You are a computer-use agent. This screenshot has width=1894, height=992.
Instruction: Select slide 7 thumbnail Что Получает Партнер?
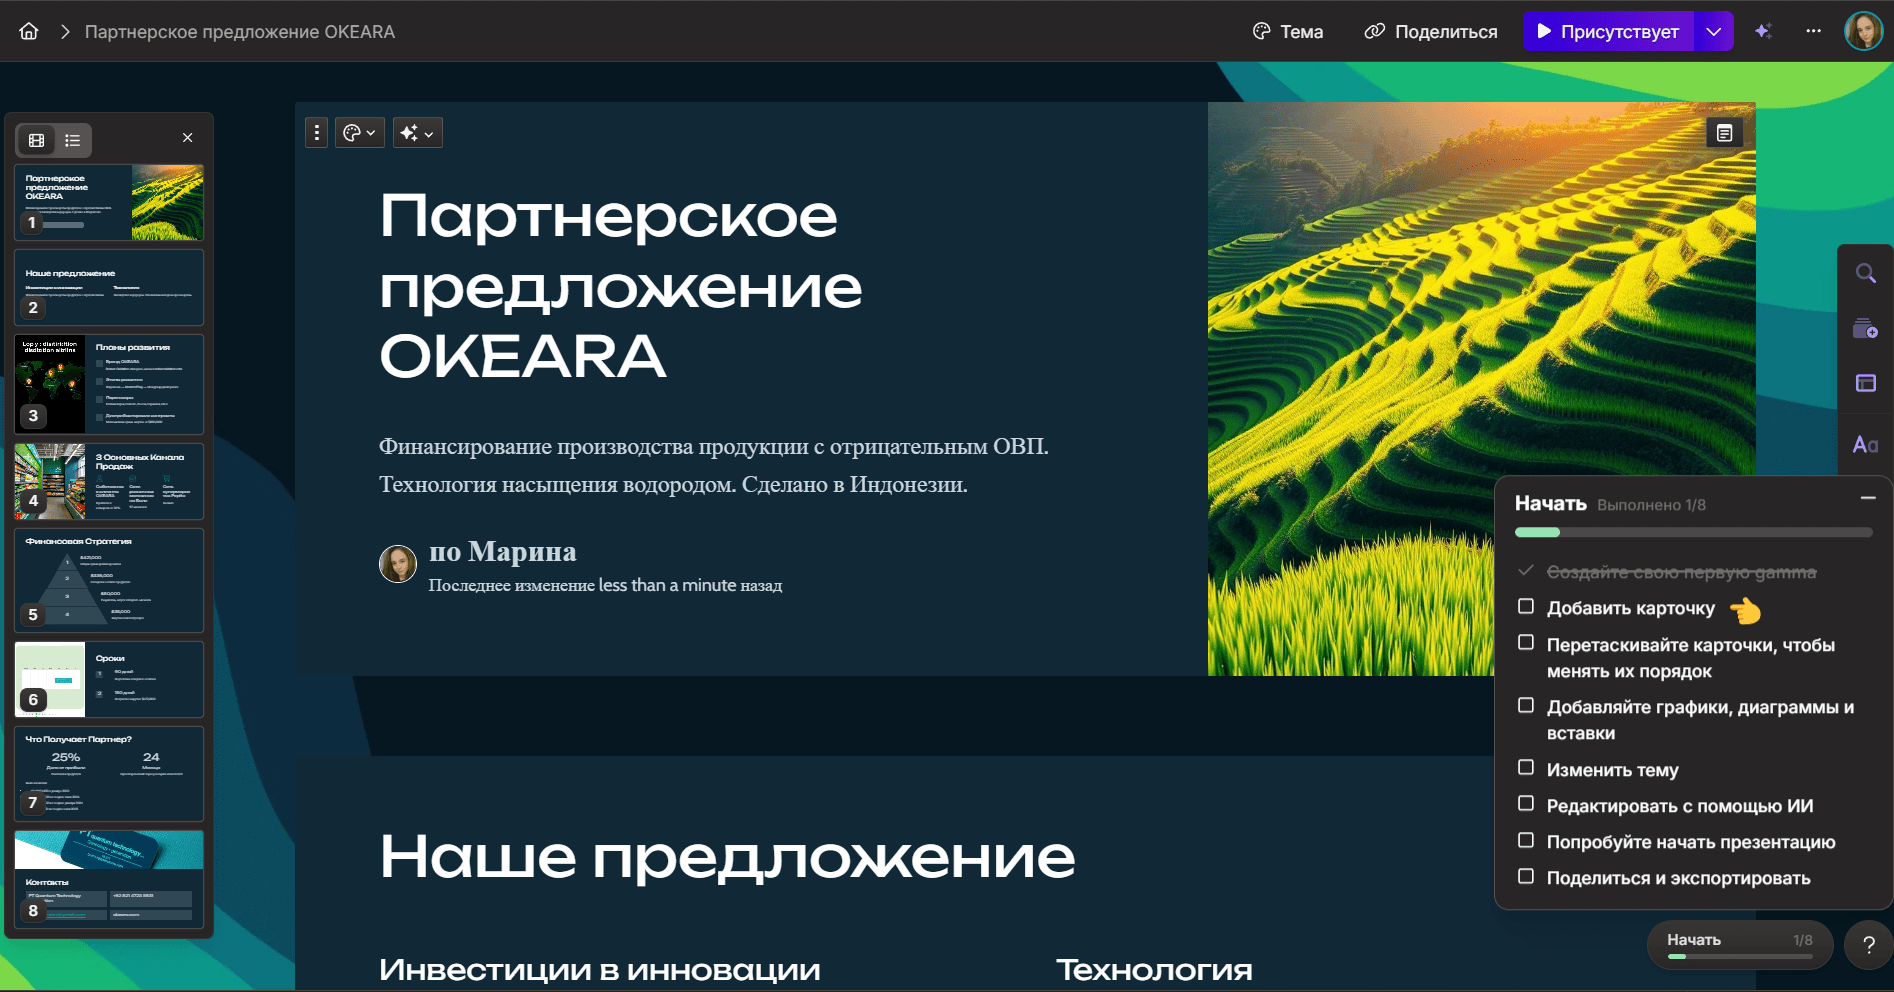tap(109, 773)
